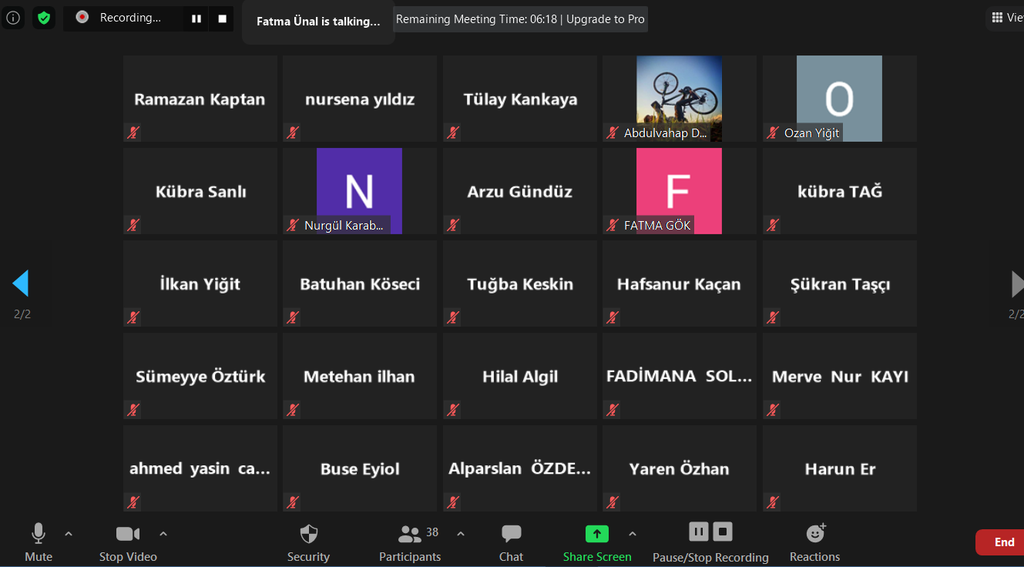
Task: Pause recording in the top recording indicator
Action: pyautogui.click(x=197, y=18)
